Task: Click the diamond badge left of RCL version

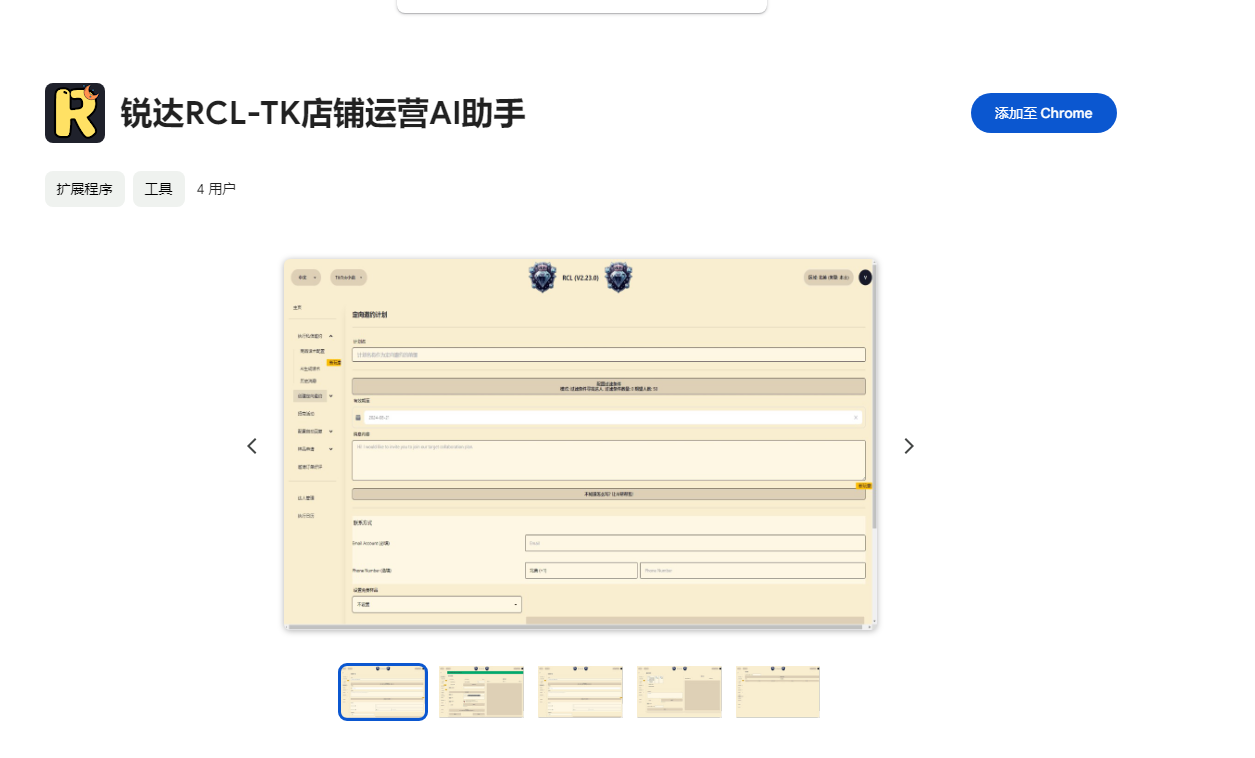Action: 542,277
